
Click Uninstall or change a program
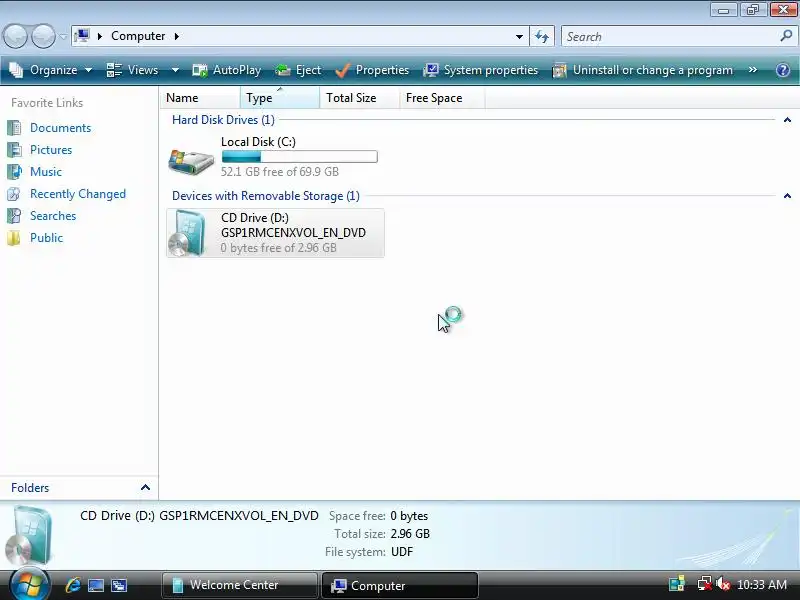pos(643,70)
